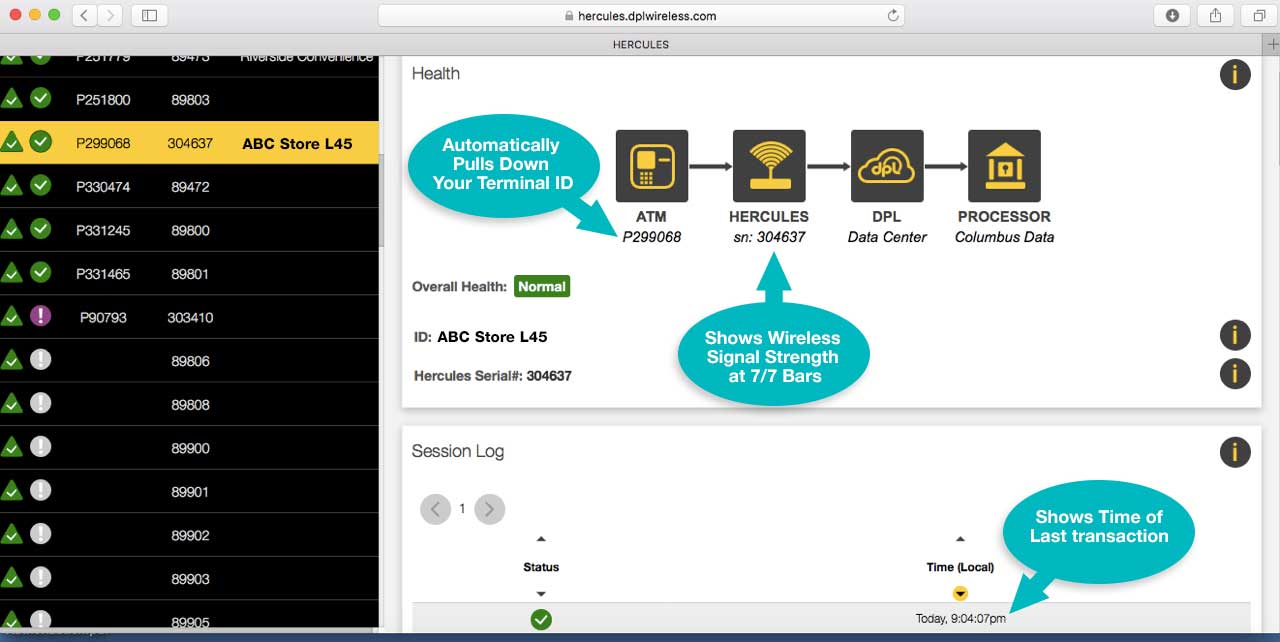Click yellow Time (Local) descending sort arrow

(960, 593)
